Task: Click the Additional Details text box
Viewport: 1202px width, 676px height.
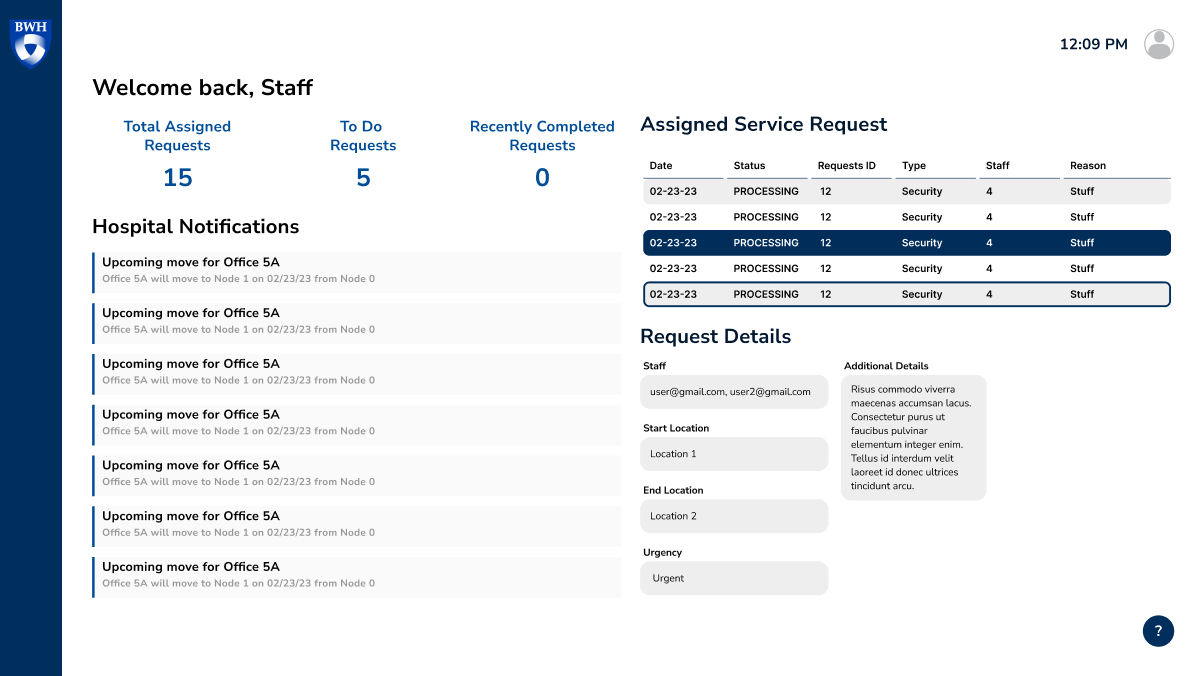Action: (913, 438)
